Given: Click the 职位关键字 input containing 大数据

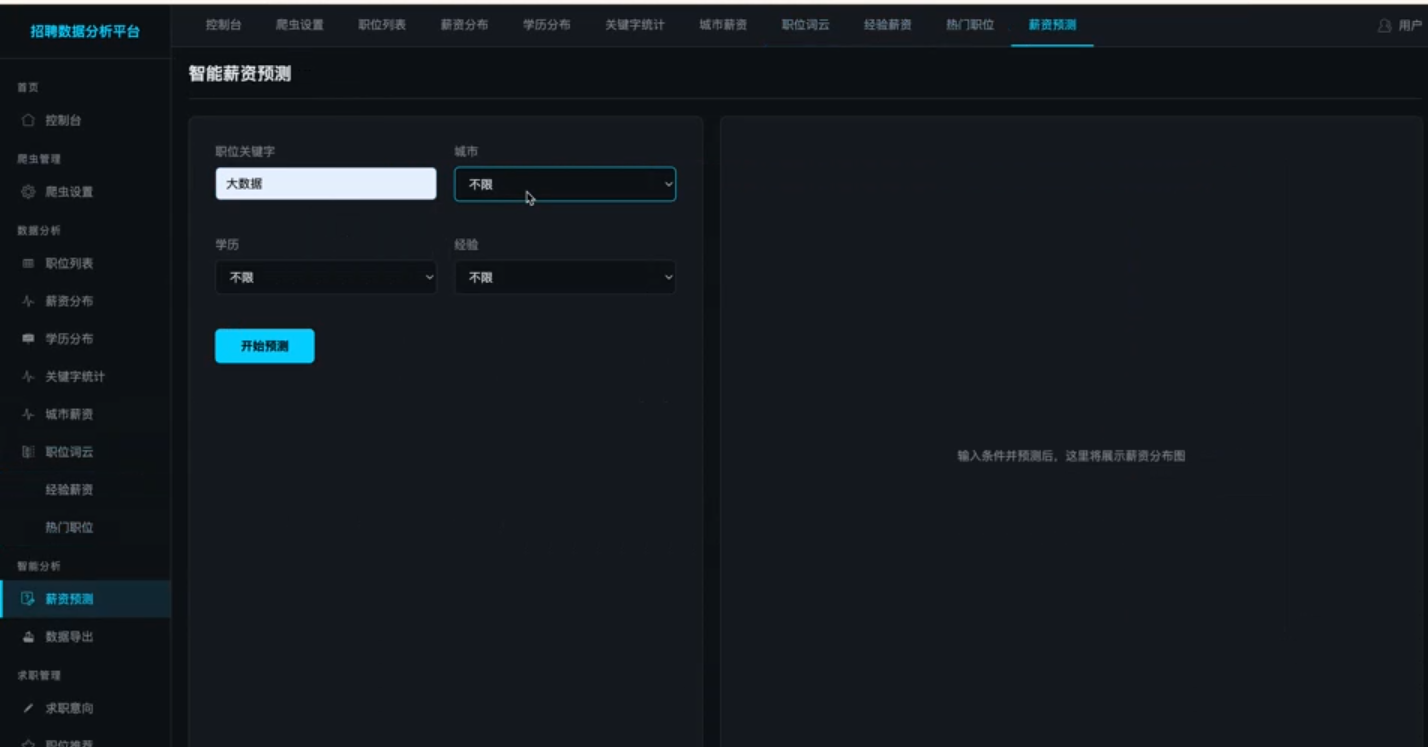Looking at the screenshot, I should pyautogui.click(x=326, y=184).
